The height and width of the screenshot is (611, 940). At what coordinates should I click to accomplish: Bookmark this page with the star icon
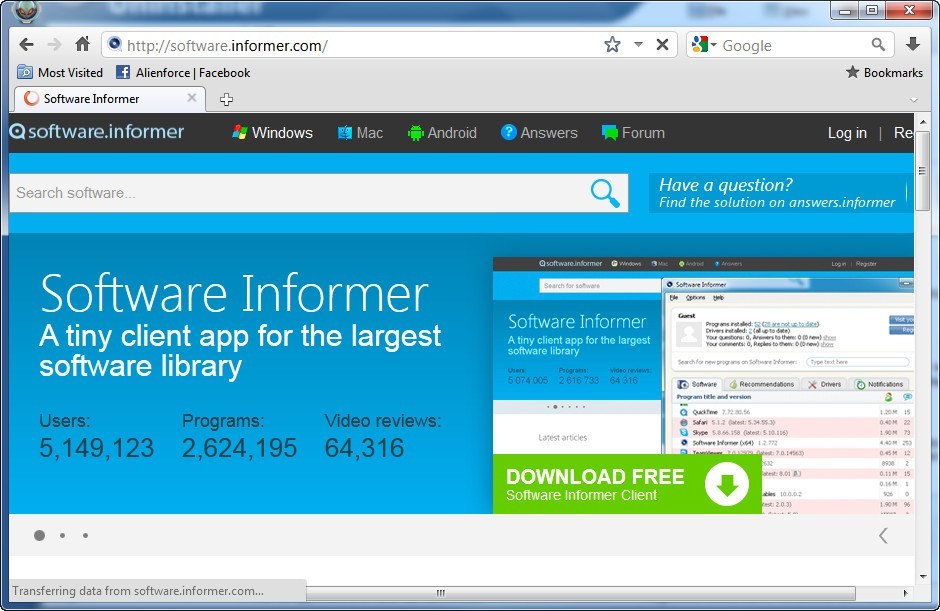(x=612, y=45)
